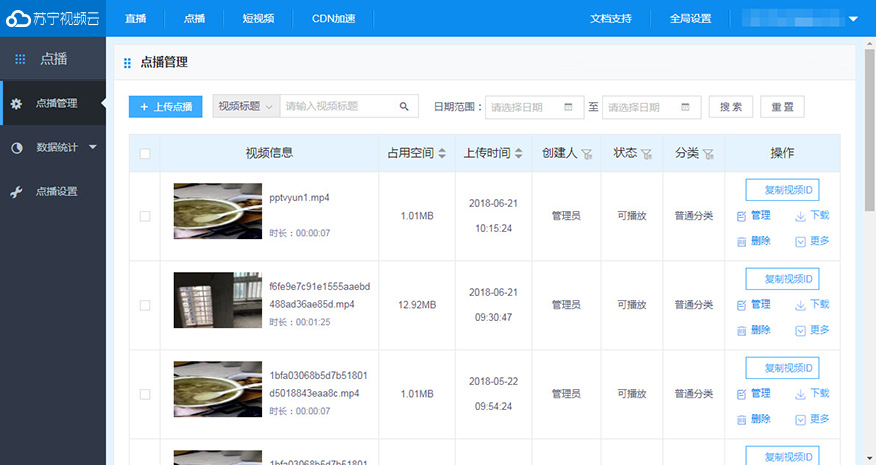Click the end date 请选择日期 field
Viewport: 876px width, 465px height.
651,107
